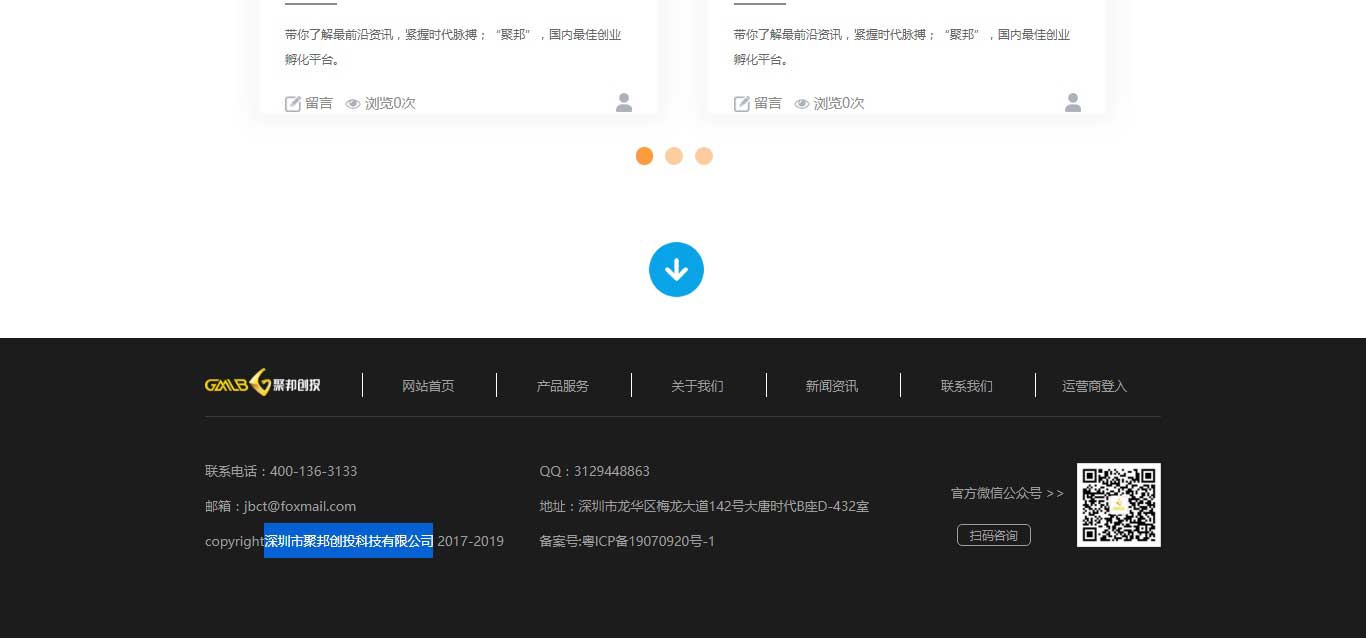Image resolution: width=1366 pixels, height=638 pixels.
Task: Select the third carousel indicator dot
Action: (704, 156)
